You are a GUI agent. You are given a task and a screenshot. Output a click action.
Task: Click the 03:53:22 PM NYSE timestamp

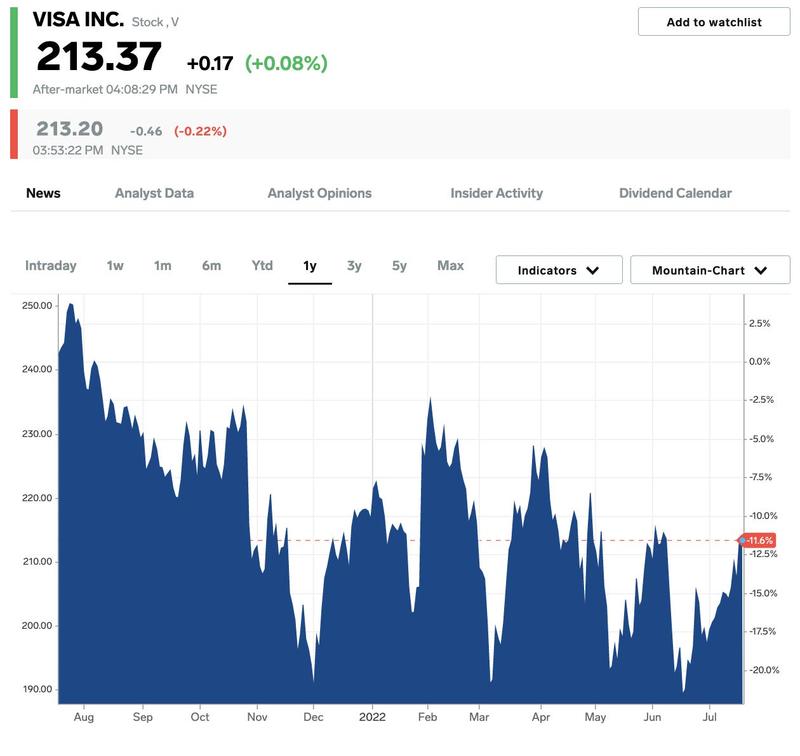pos(88,150)
